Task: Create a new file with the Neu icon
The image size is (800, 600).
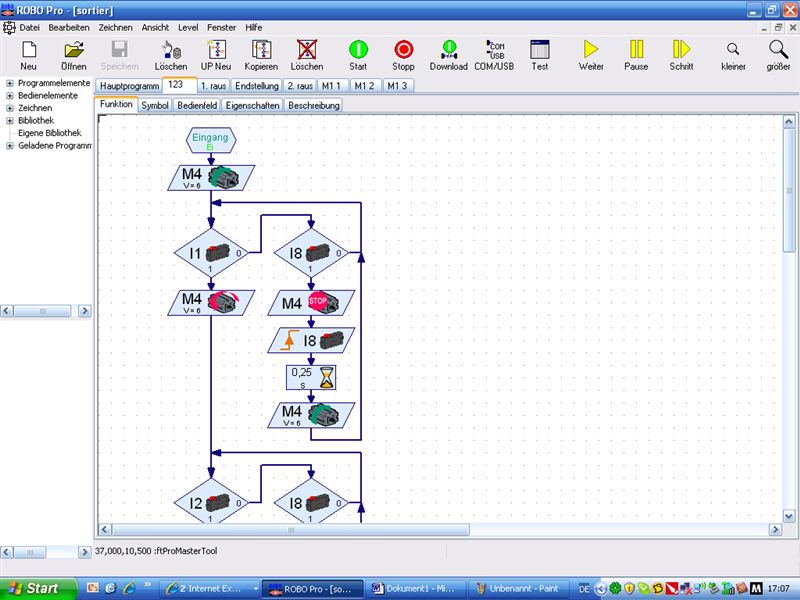Action: pyautogui.click(x=29, y=56)
